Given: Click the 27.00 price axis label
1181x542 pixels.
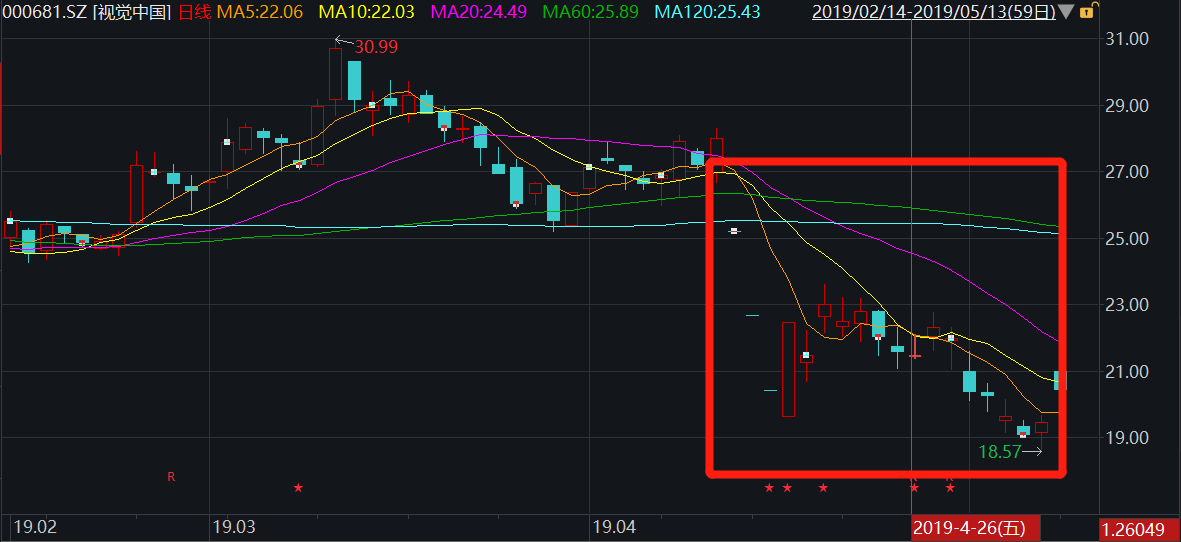Looking at the screenshot, I should (1125, 172).
